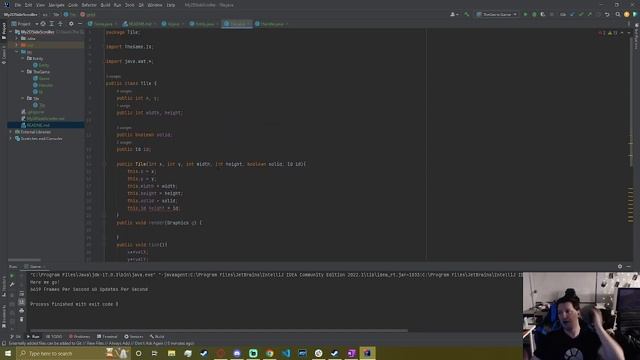Open Problems tool window tab
The width and height of the screenshot is (640, 360).
tap(80, 336)
